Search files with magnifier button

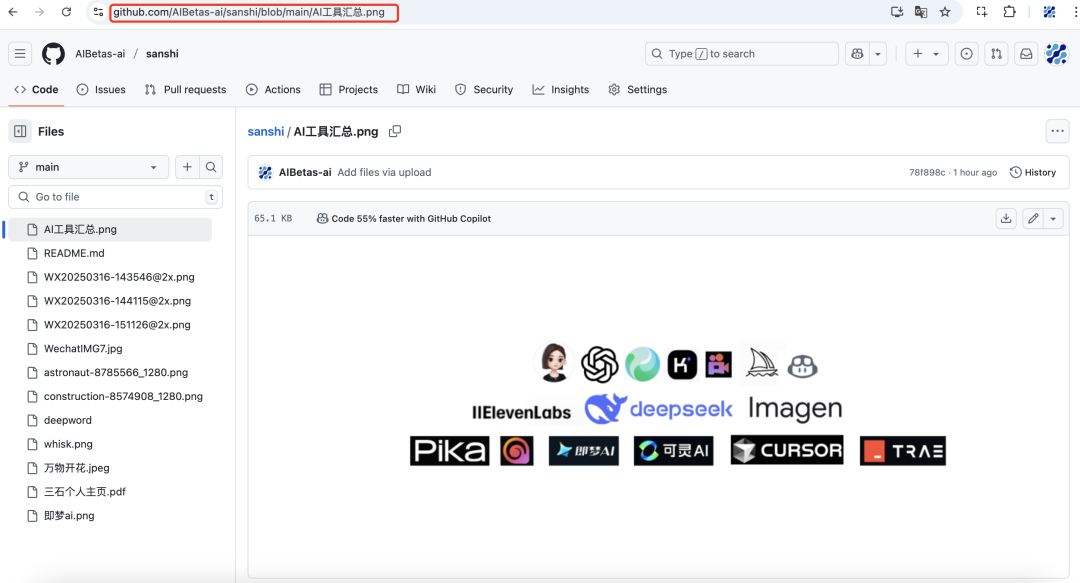pos(211,167)
